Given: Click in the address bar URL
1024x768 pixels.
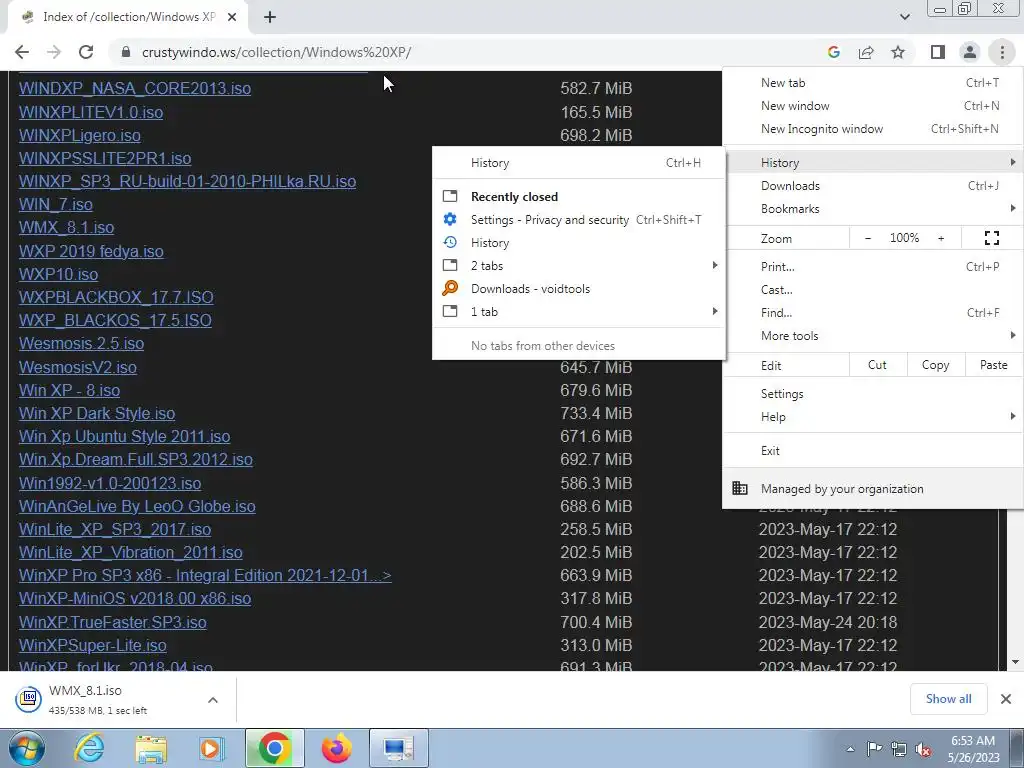Looking at the screenshot, I should (x=276, y=52).
